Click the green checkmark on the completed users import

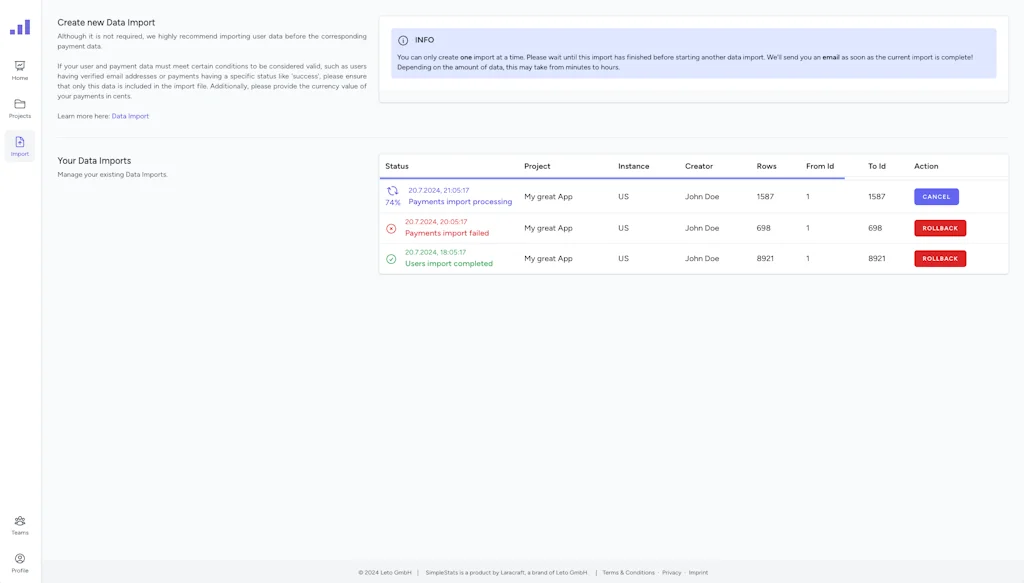(391, 258)
